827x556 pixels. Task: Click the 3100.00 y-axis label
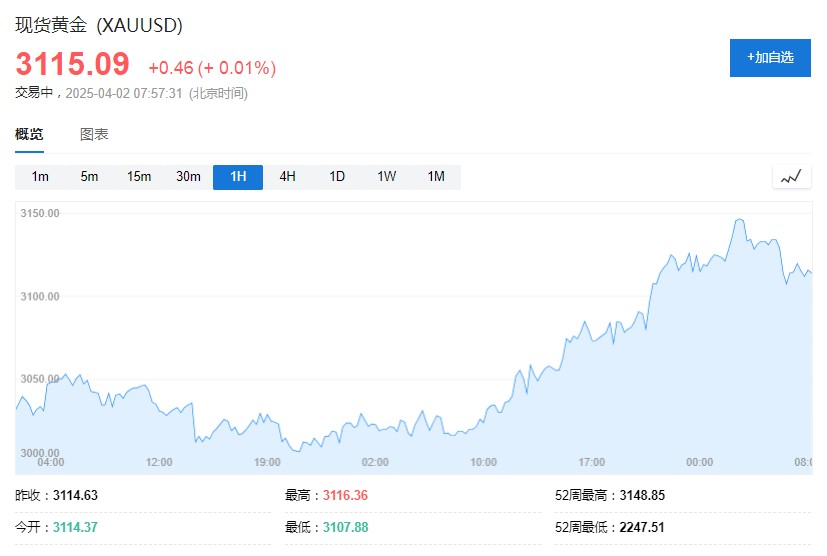pyautogui.click(x=40, y=296)
